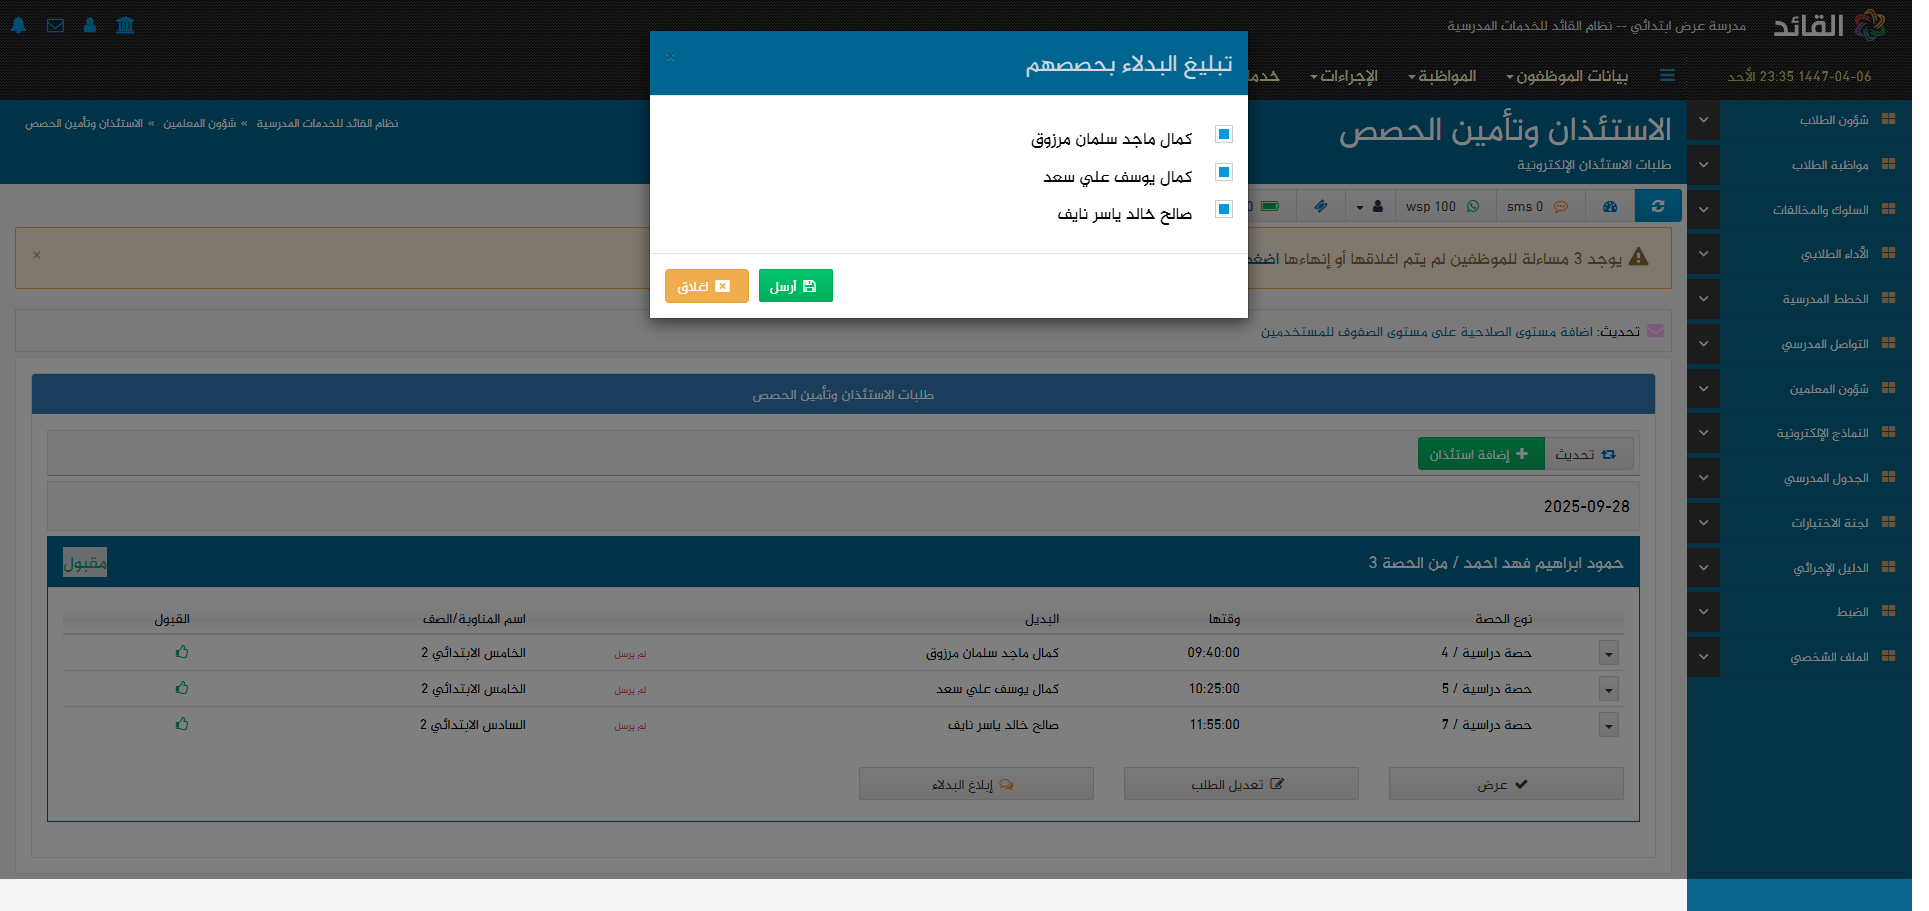This screenshot has width=1929, height=911.
Task: Toggle checkbox for كمال يوسف علي سعد
Action: point(1223,172)
